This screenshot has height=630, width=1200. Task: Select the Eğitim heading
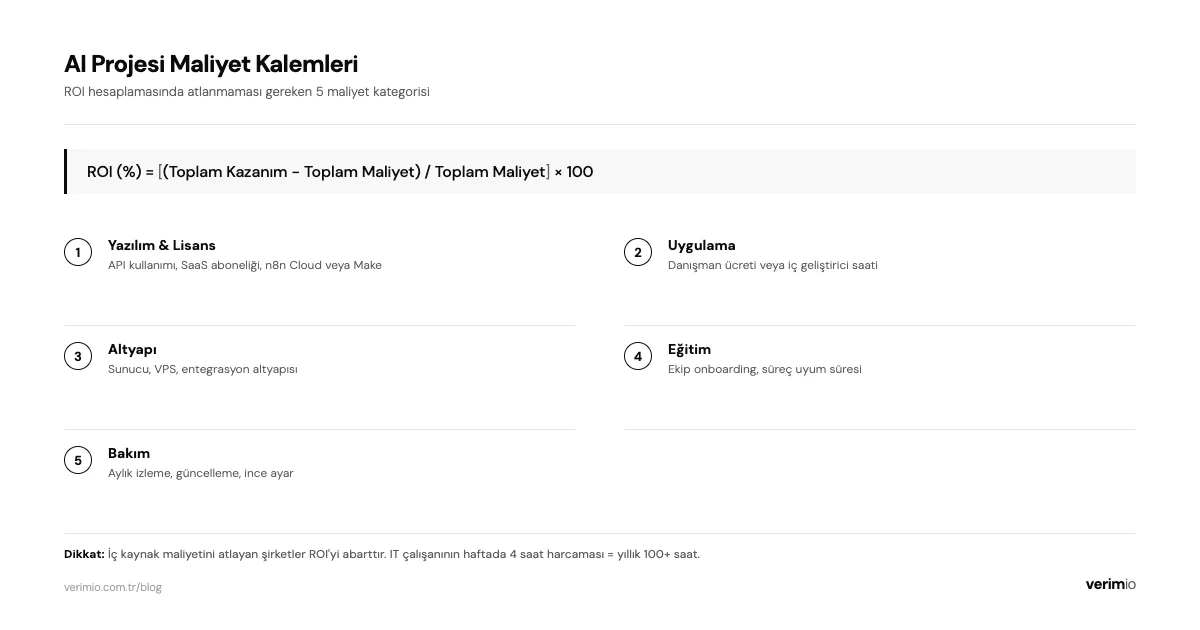click(x=690, y=349)
